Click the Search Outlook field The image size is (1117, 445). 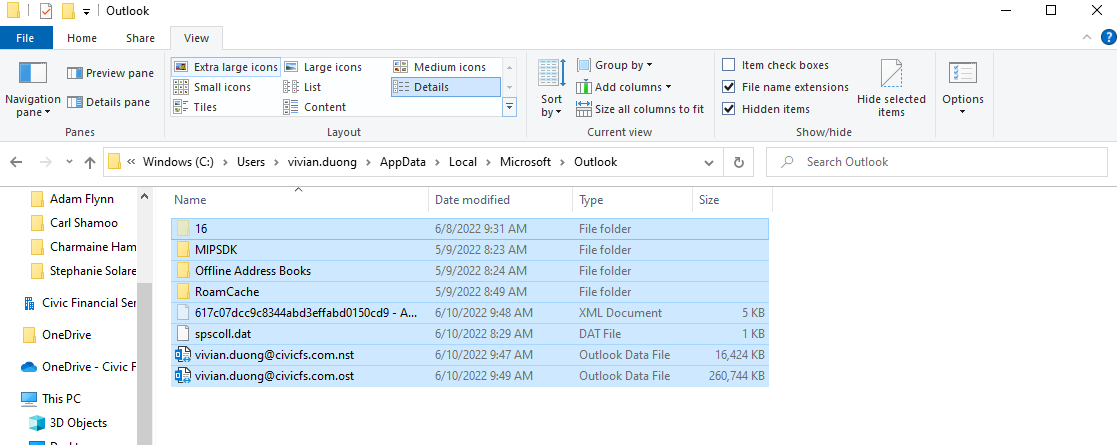click(x=937, y=162)
